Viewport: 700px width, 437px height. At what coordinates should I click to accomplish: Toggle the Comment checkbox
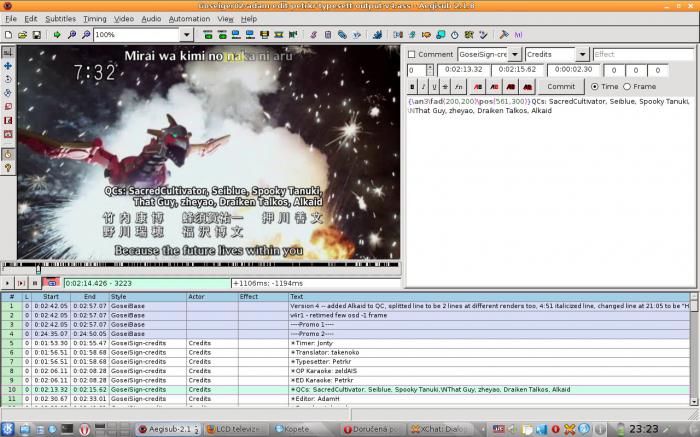point(412,54)
